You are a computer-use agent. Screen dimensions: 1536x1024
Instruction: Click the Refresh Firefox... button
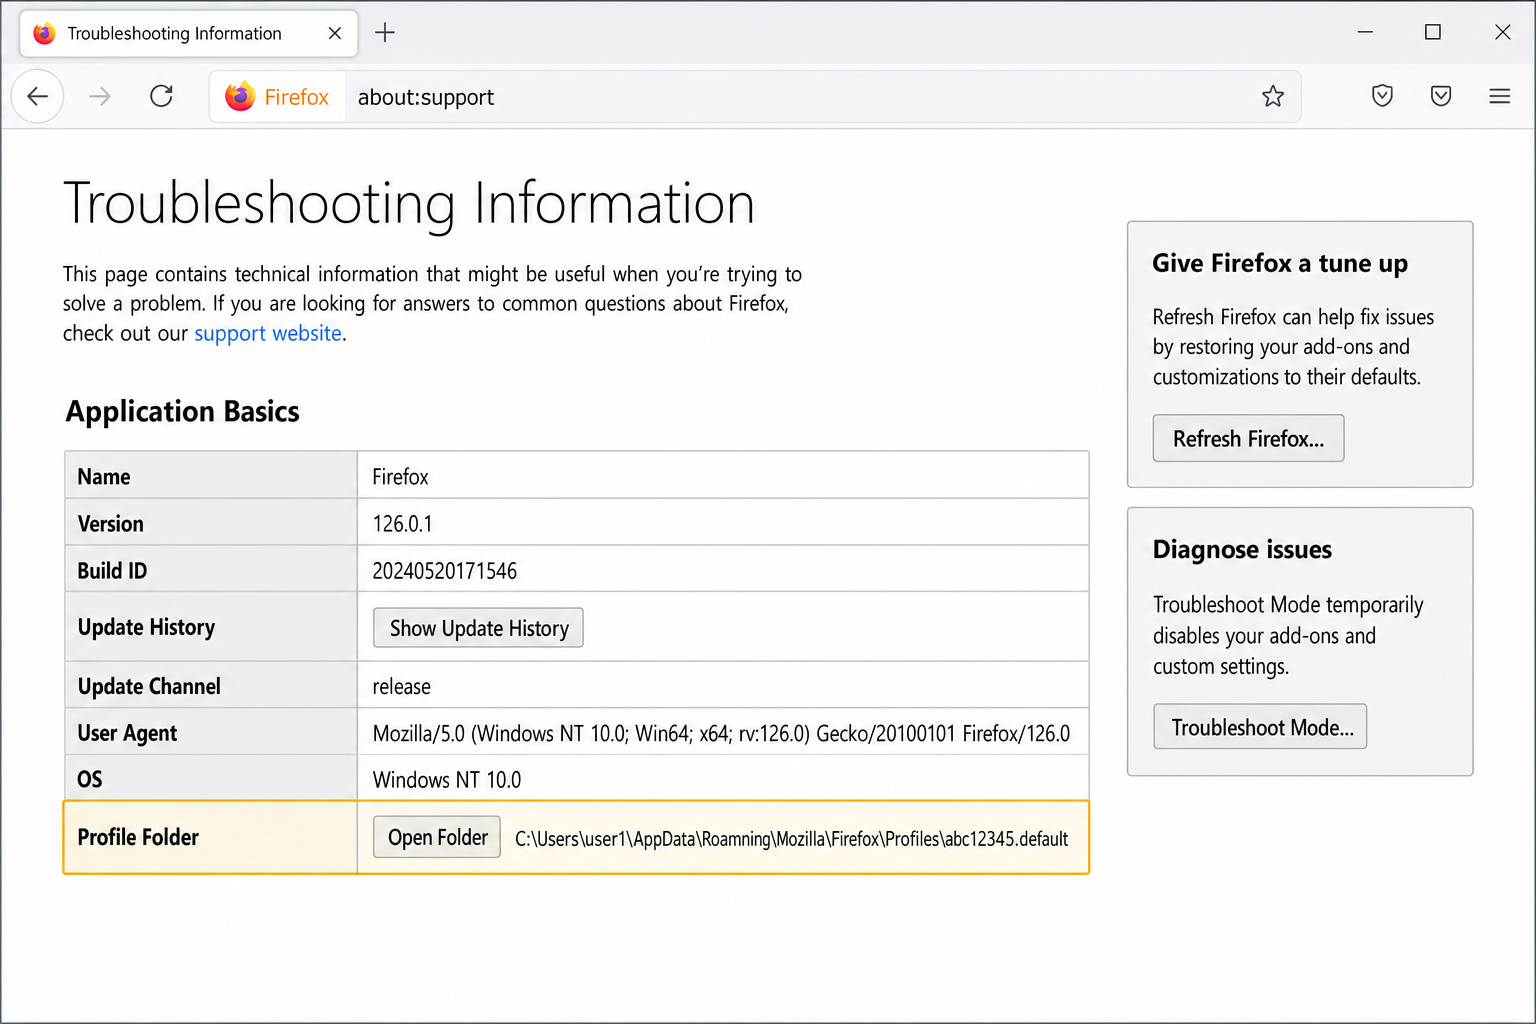tap(1248, 438)
